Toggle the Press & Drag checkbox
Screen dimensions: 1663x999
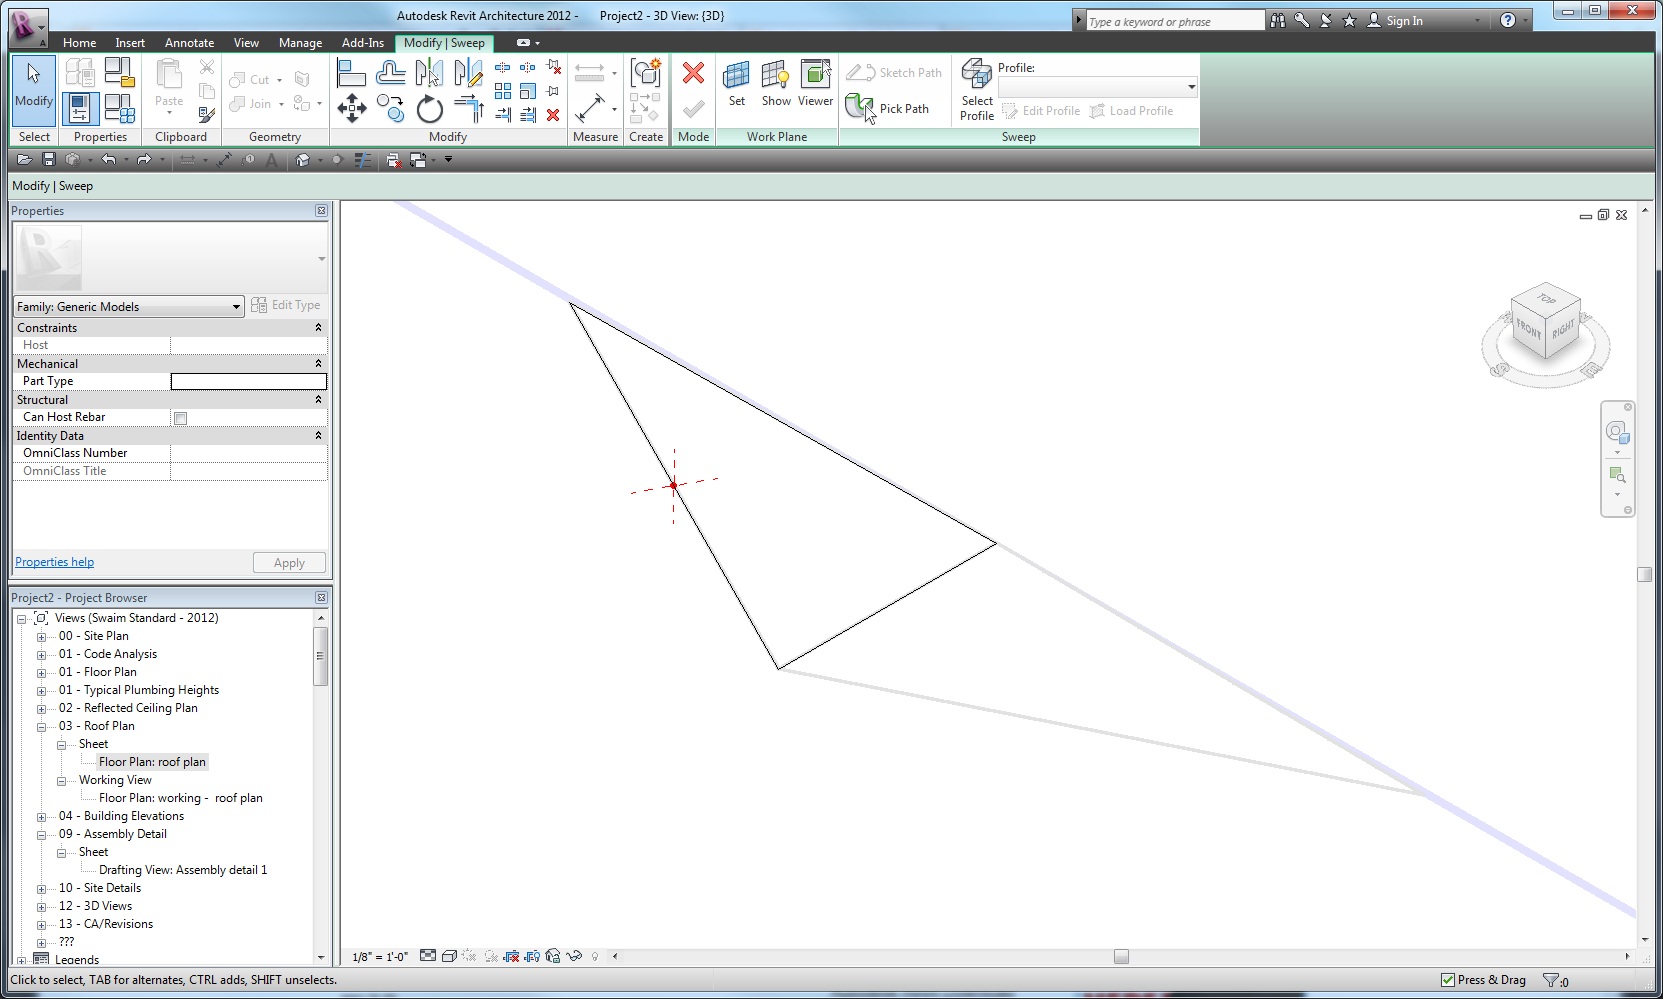1447,980
